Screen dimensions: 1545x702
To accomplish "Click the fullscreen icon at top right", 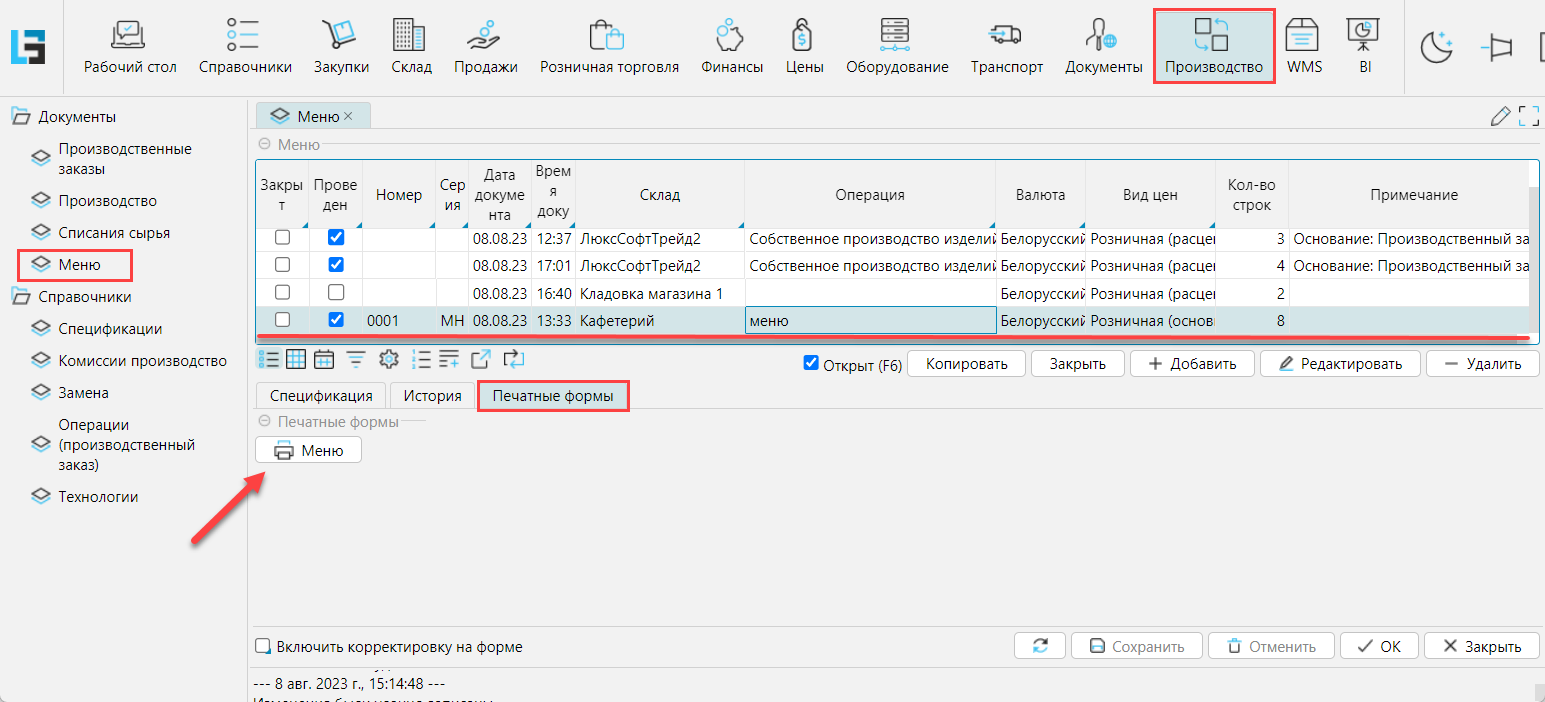I will click(1528, 116).
